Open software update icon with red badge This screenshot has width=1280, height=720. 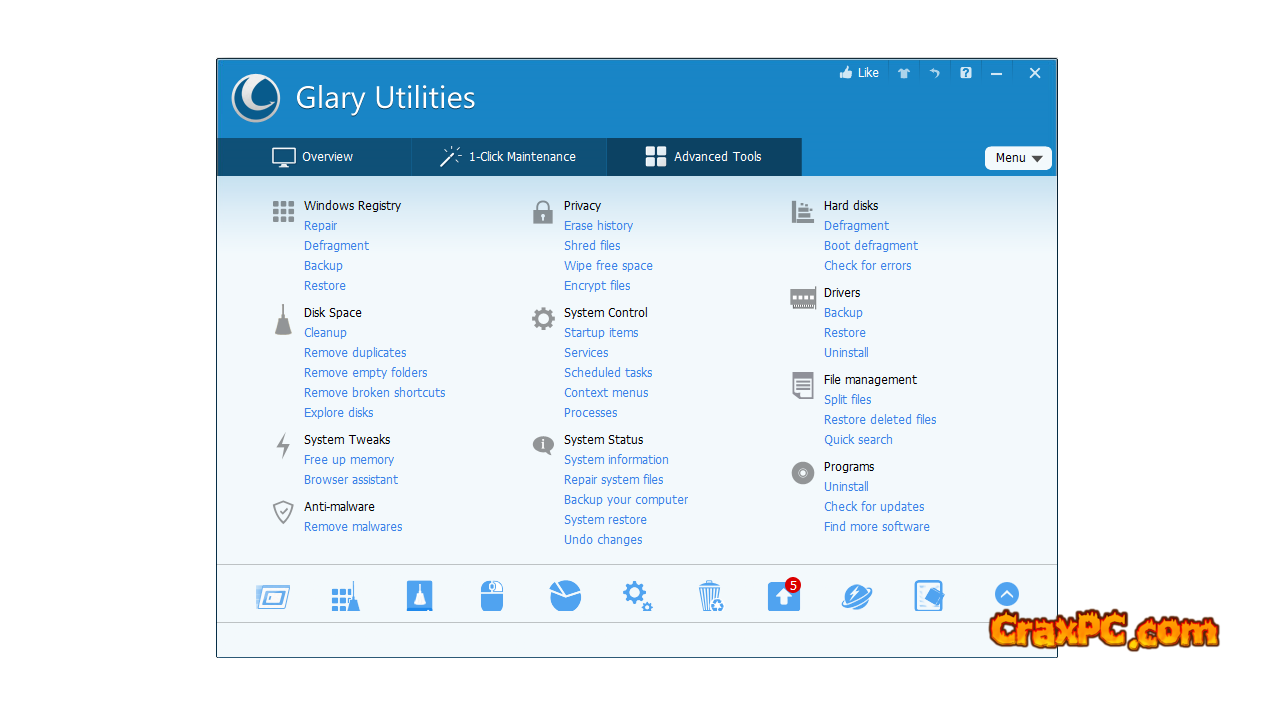point(783,596)
